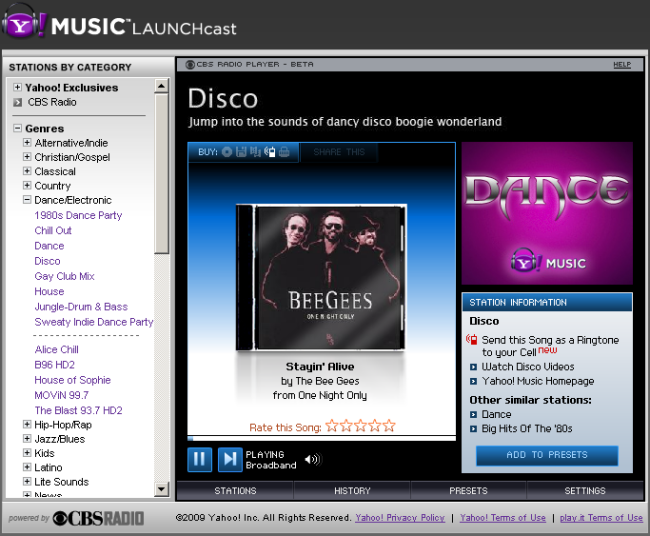650x536 pixels.
Task: Click arrow bullet beside Dance station
Action: click(473, 415)
